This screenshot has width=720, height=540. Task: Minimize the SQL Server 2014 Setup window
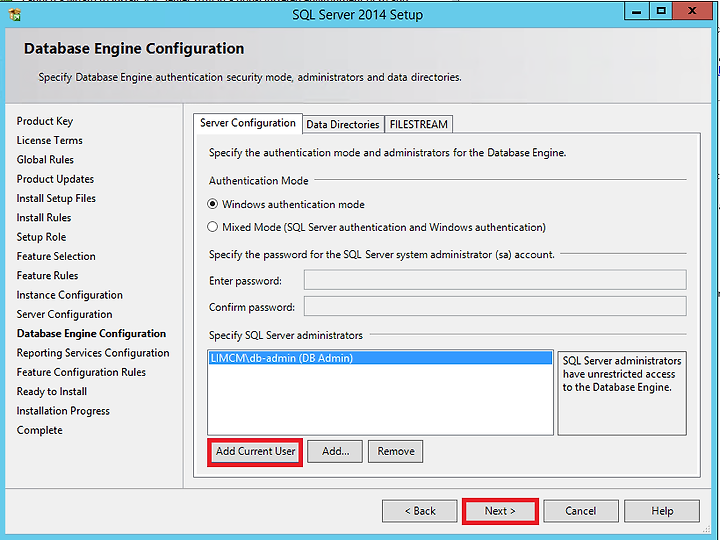click(636, 11)
